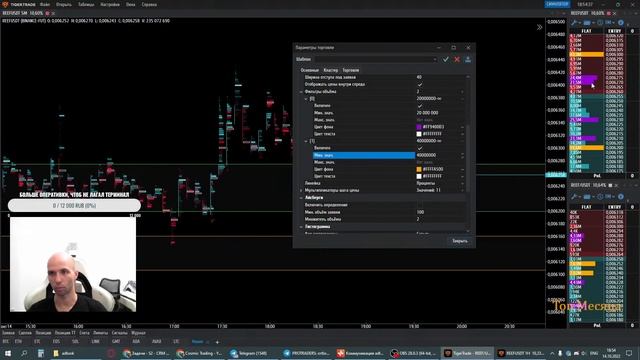The image size is (640, 360).
Task: Switch to the Кластер tab
Action: pos(331,70)
